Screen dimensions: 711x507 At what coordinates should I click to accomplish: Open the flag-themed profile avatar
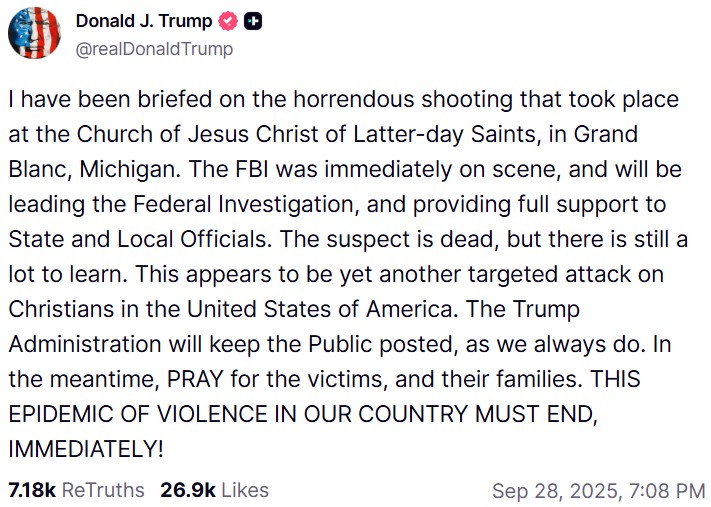coord(34,33)
